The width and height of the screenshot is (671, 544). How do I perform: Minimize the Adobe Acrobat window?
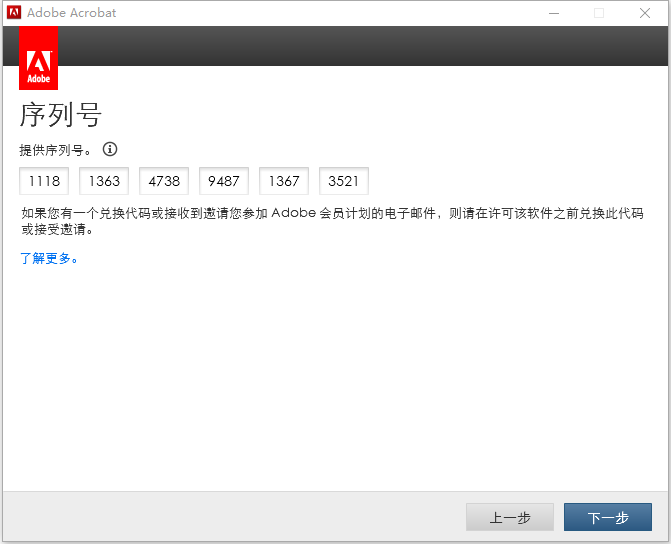554,13
